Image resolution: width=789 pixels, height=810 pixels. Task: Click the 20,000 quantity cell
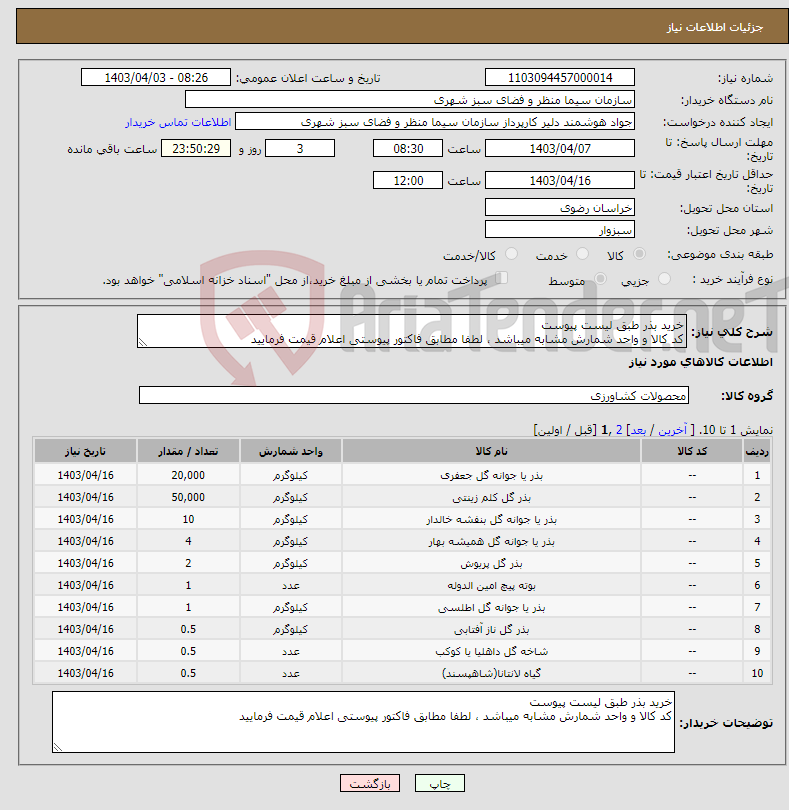(188, 475)
